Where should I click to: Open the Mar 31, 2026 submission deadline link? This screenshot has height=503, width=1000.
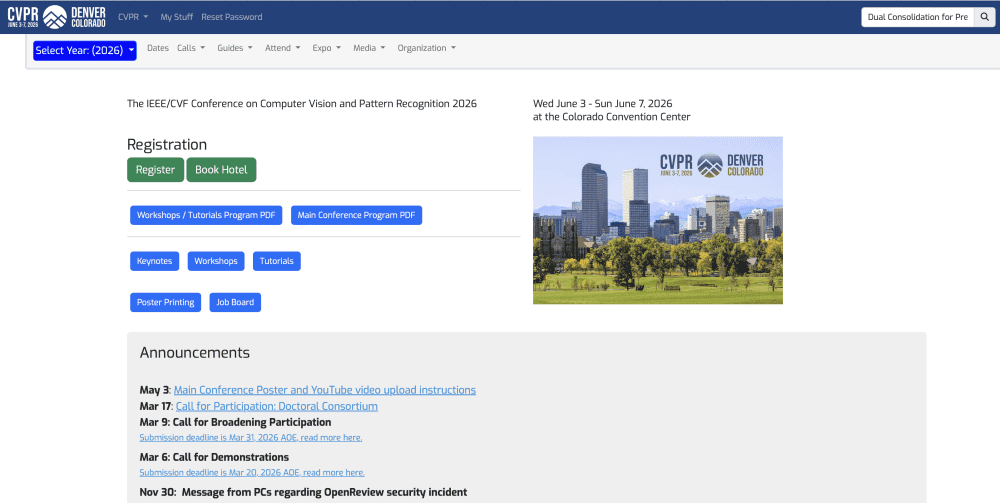click(251, 437)
